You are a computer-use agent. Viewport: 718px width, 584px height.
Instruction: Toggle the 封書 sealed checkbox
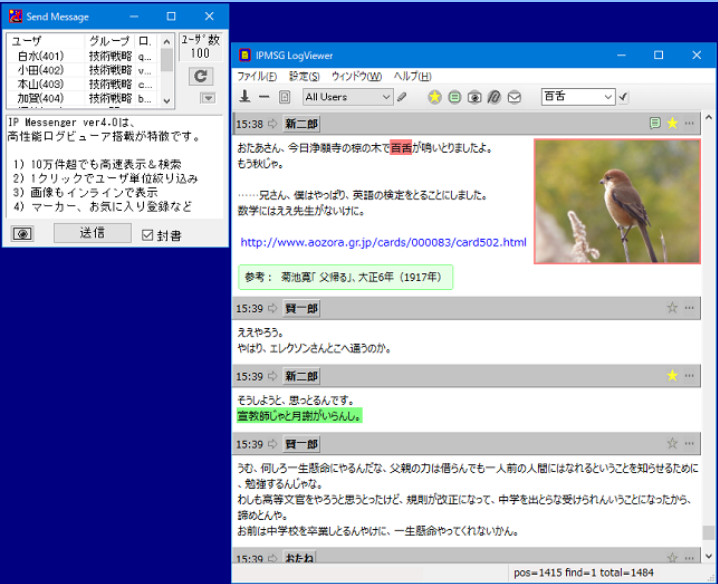click(148, 235)
